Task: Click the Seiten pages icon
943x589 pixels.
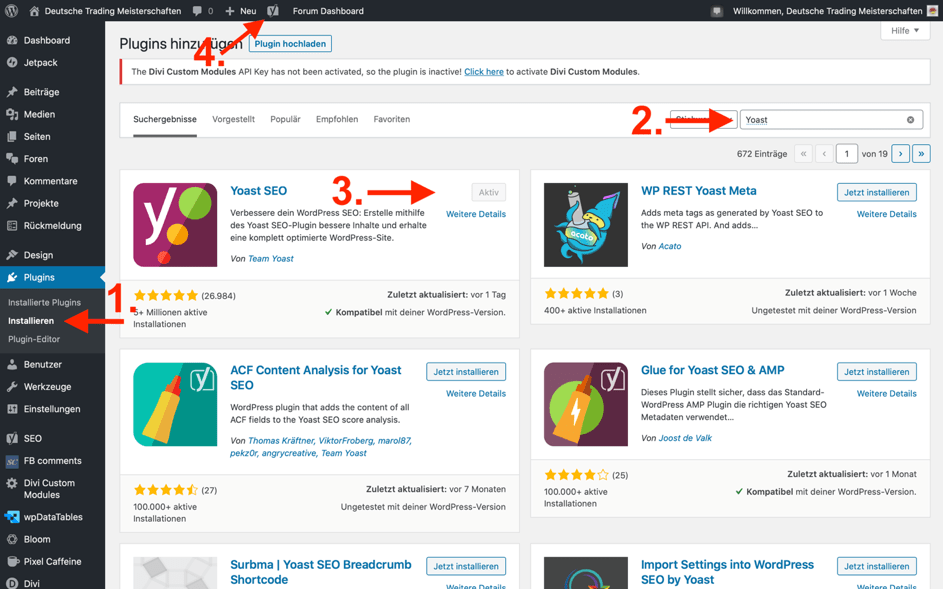Action: coord(12,137)
